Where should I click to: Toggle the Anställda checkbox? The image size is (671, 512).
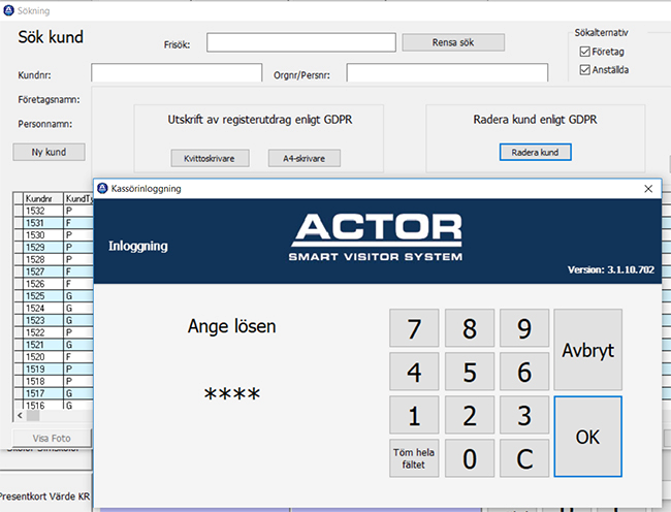585,70
